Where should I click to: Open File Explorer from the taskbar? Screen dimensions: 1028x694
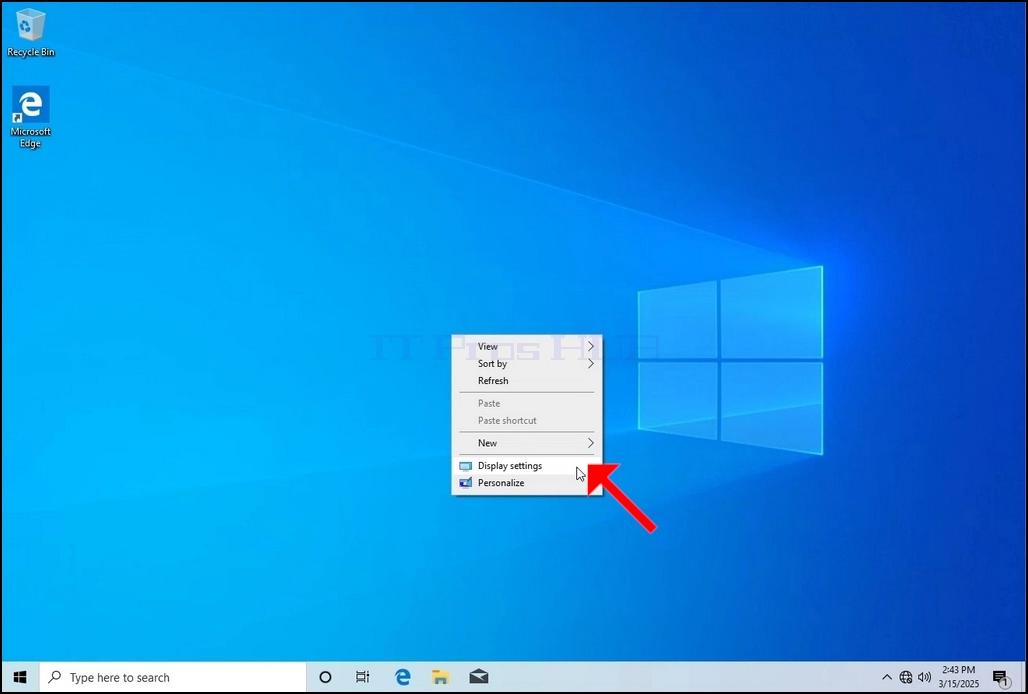point(441,677)
